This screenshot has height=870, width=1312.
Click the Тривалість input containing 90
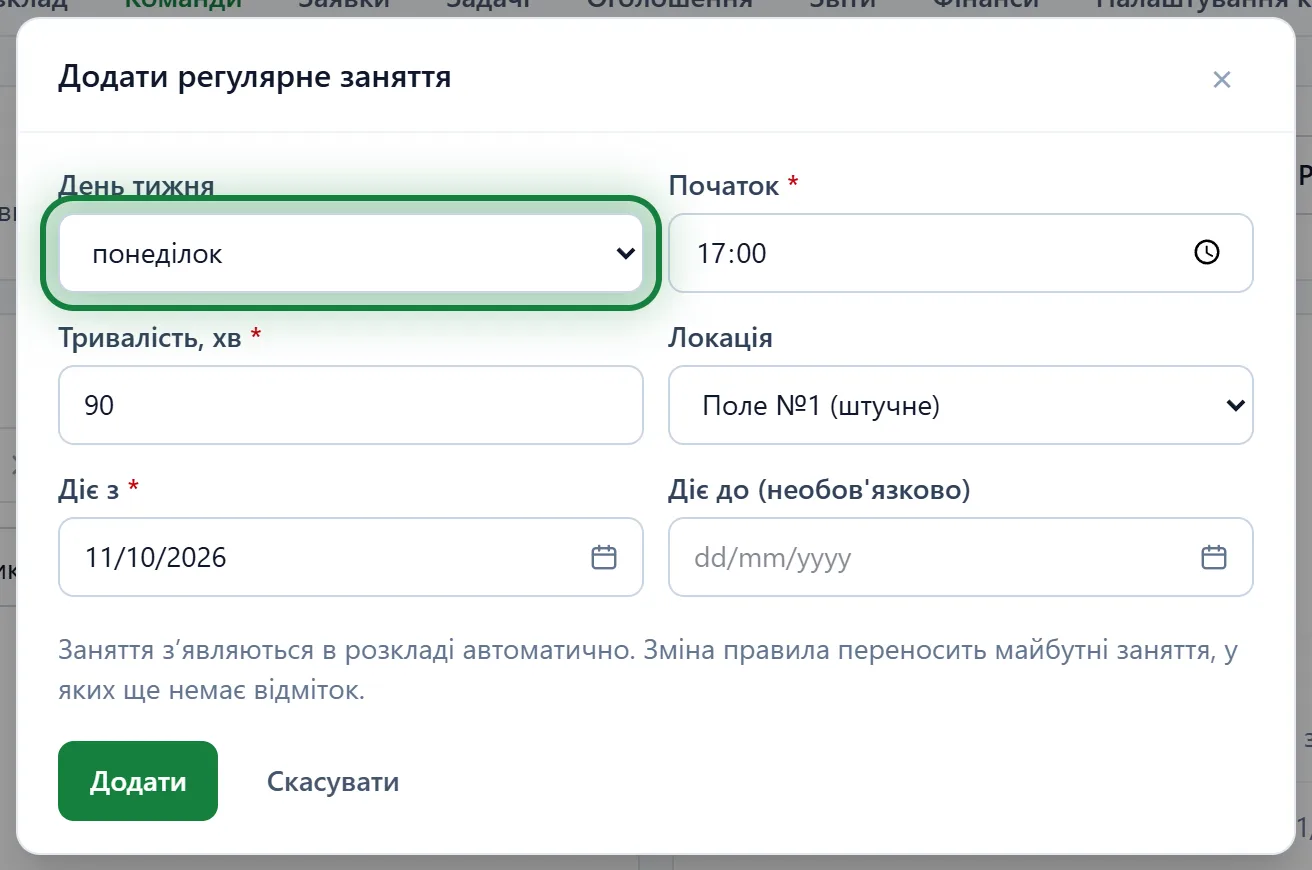pos(351,405)
